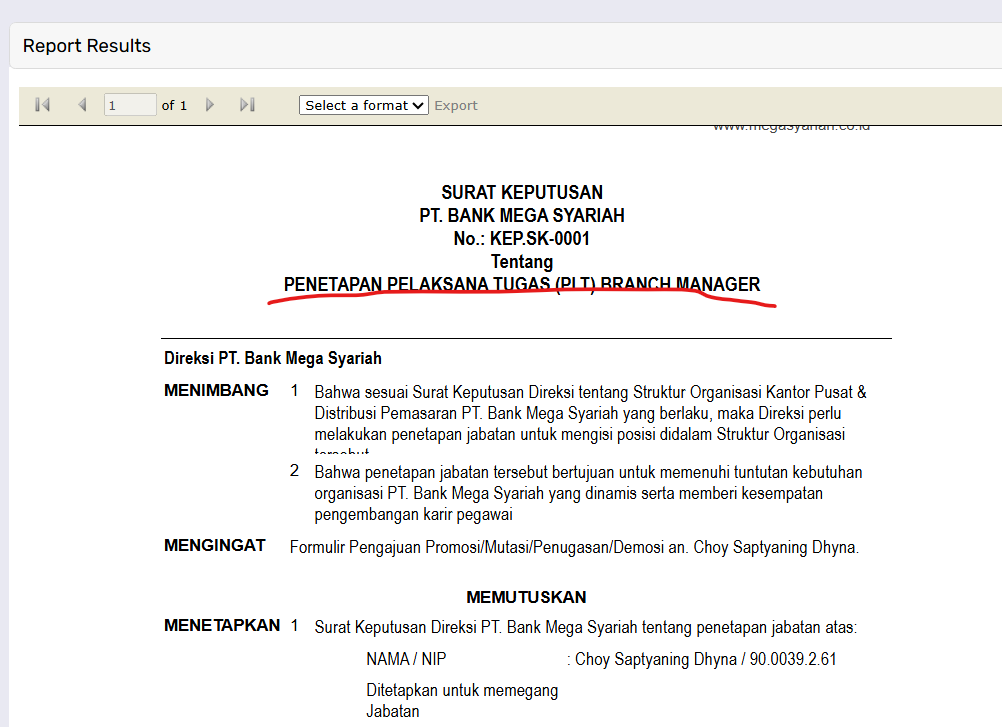Image resolution: width=1002 pixels, height=727 pixels.
Task: Click the 'MENIMBANG' section label
Action: (216, 390)
